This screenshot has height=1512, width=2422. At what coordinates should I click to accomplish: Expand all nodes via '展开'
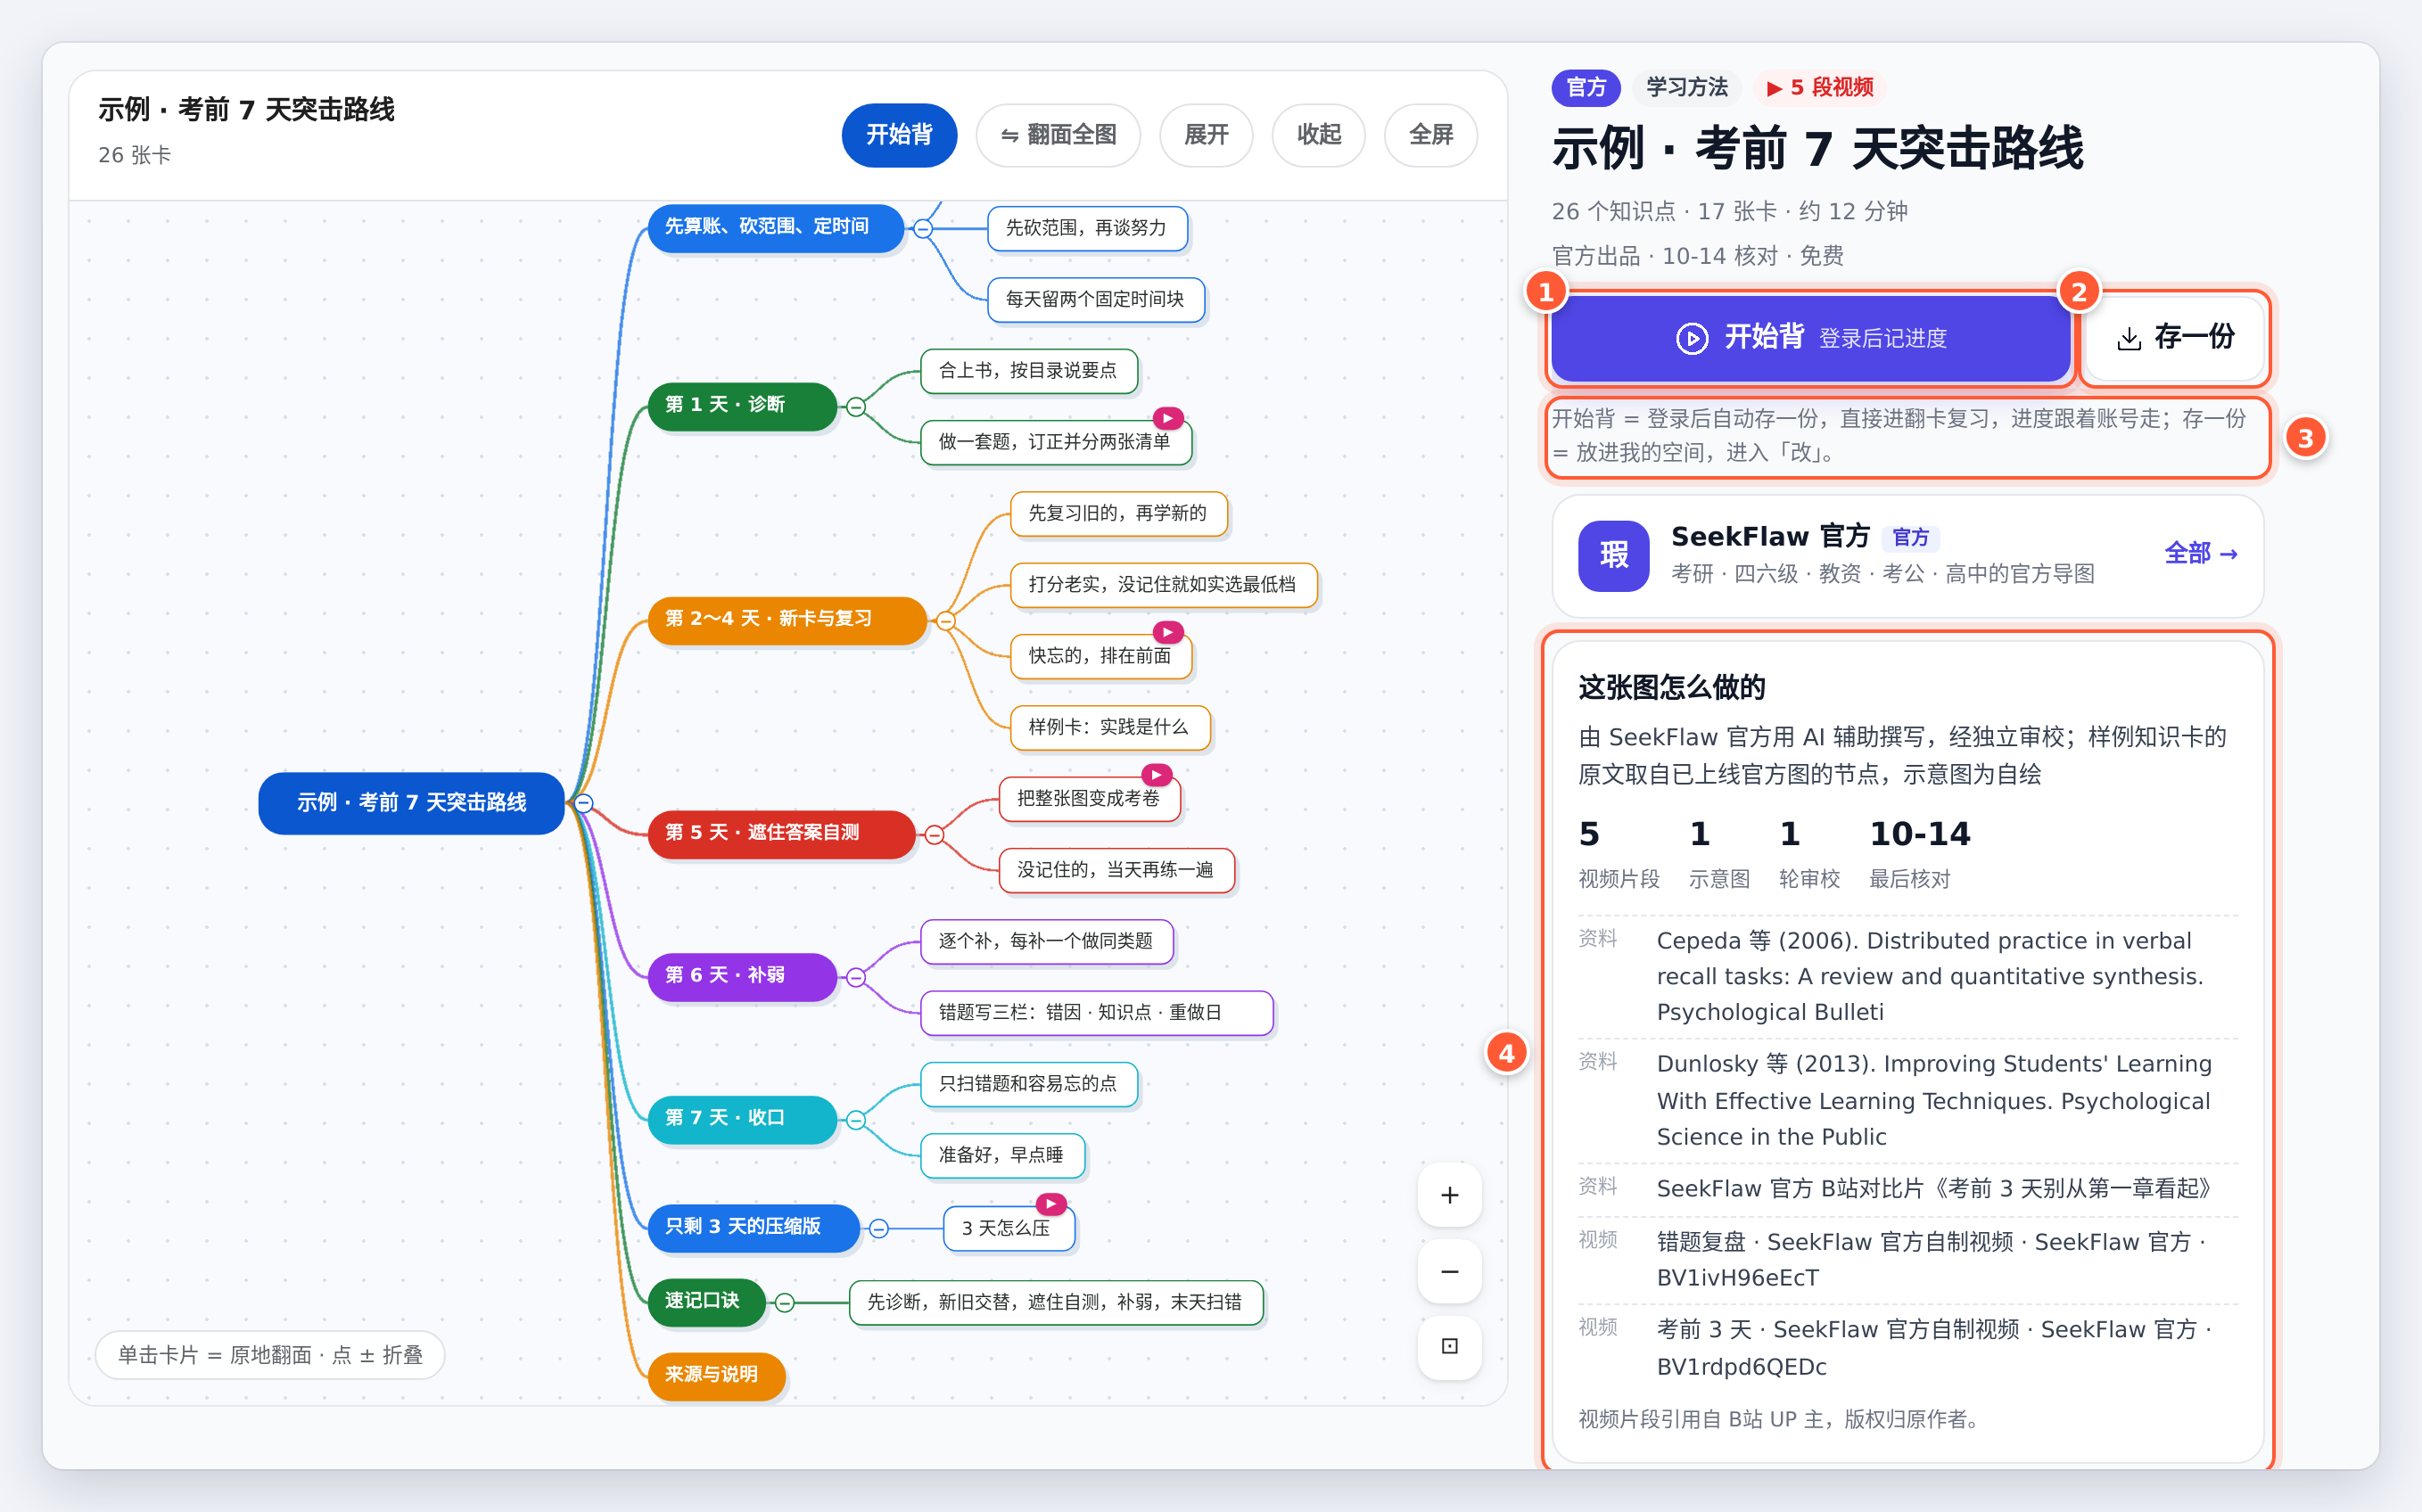[x=1206, y=135]
